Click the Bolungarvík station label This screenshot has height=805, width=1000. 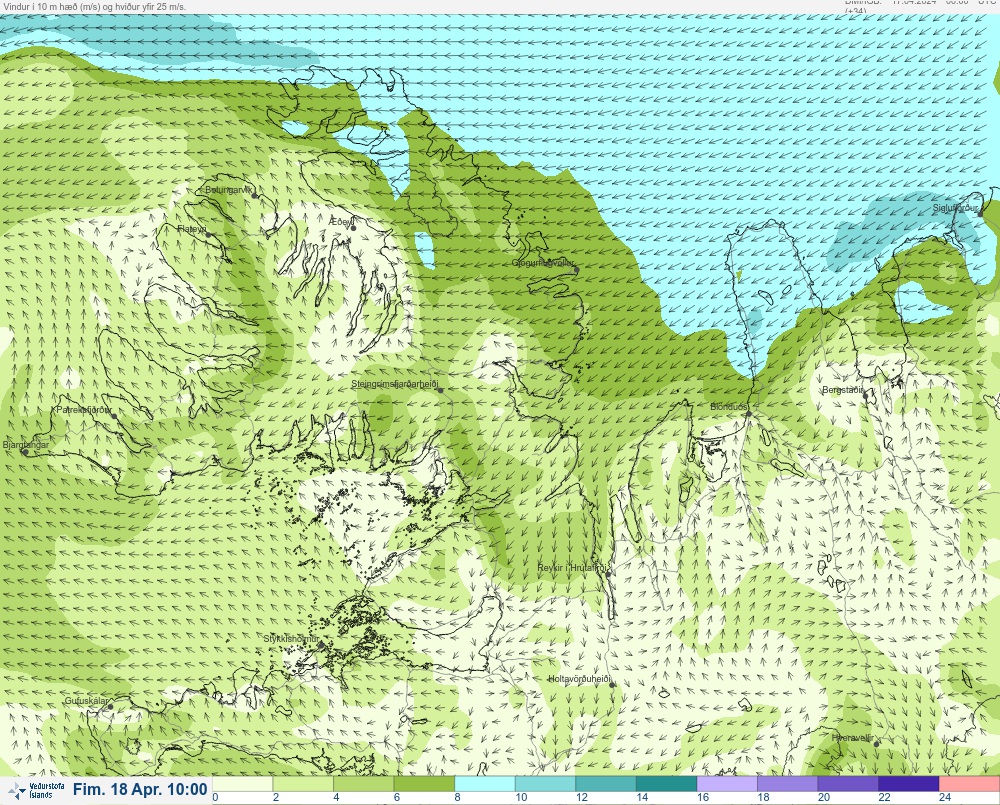tap(230, 190)
